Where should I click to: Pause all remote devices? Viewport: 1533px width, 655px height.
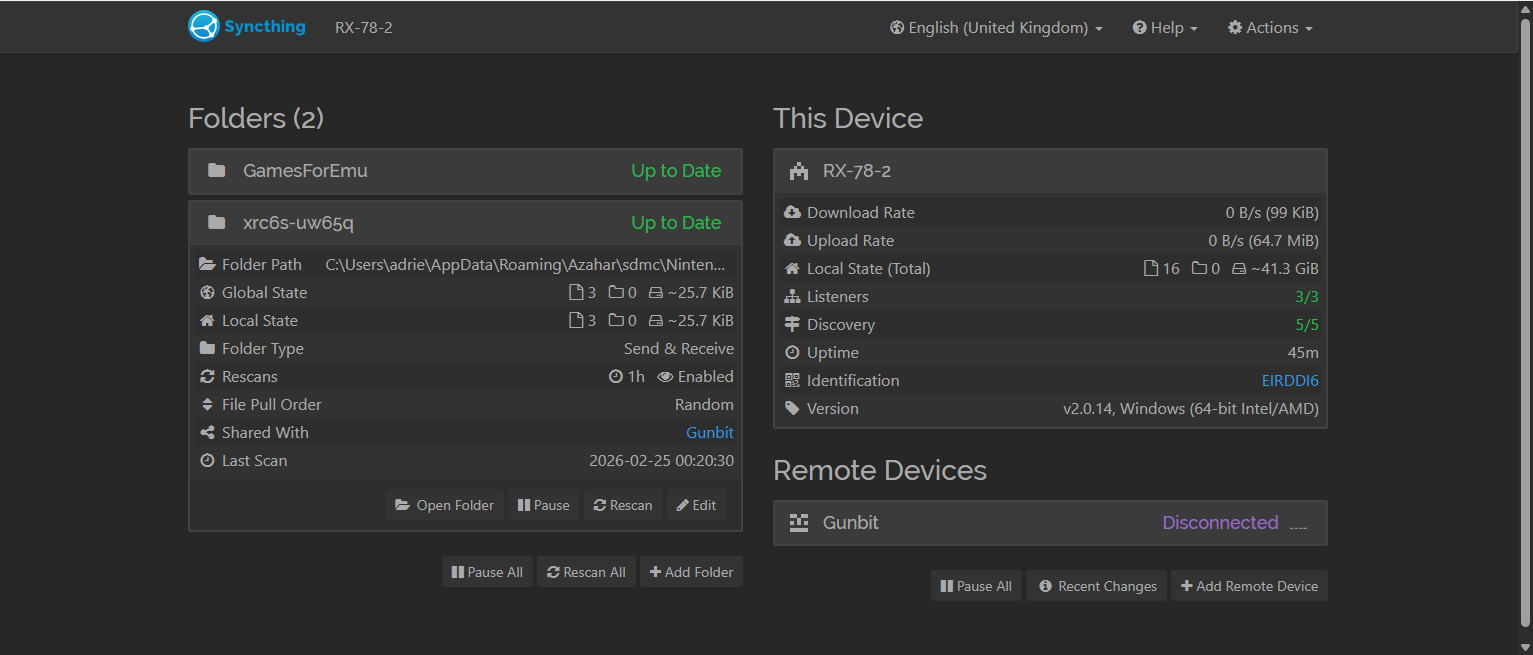[x=976, y=586]
